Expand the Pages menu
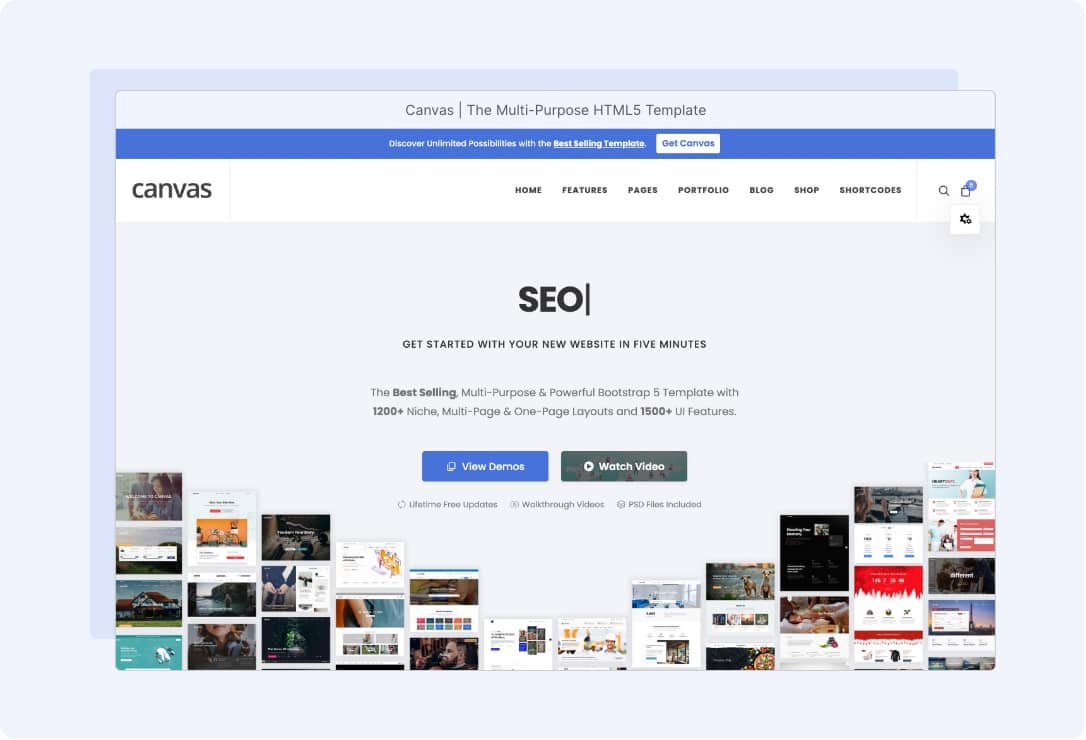The image size is (1086, 740). coord(642,190)
